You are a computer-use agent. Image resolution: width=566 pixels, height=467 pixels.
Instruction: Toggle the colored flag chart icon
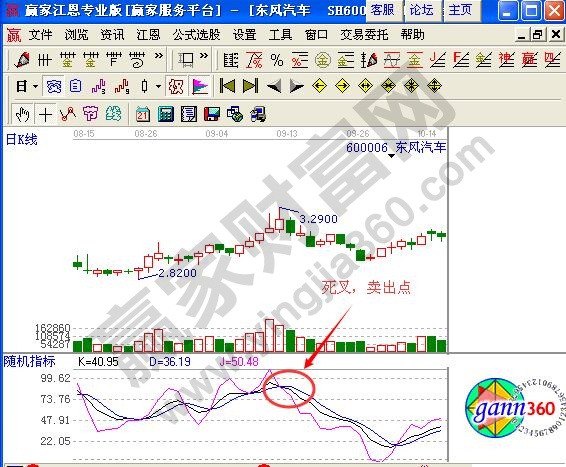point(200,86)
